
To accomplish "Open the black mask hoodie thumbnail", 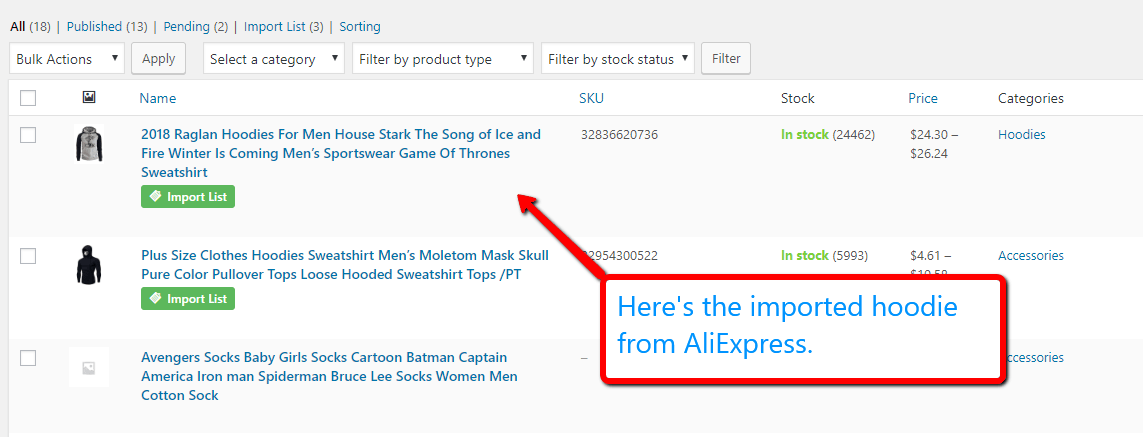I will 89,265.
